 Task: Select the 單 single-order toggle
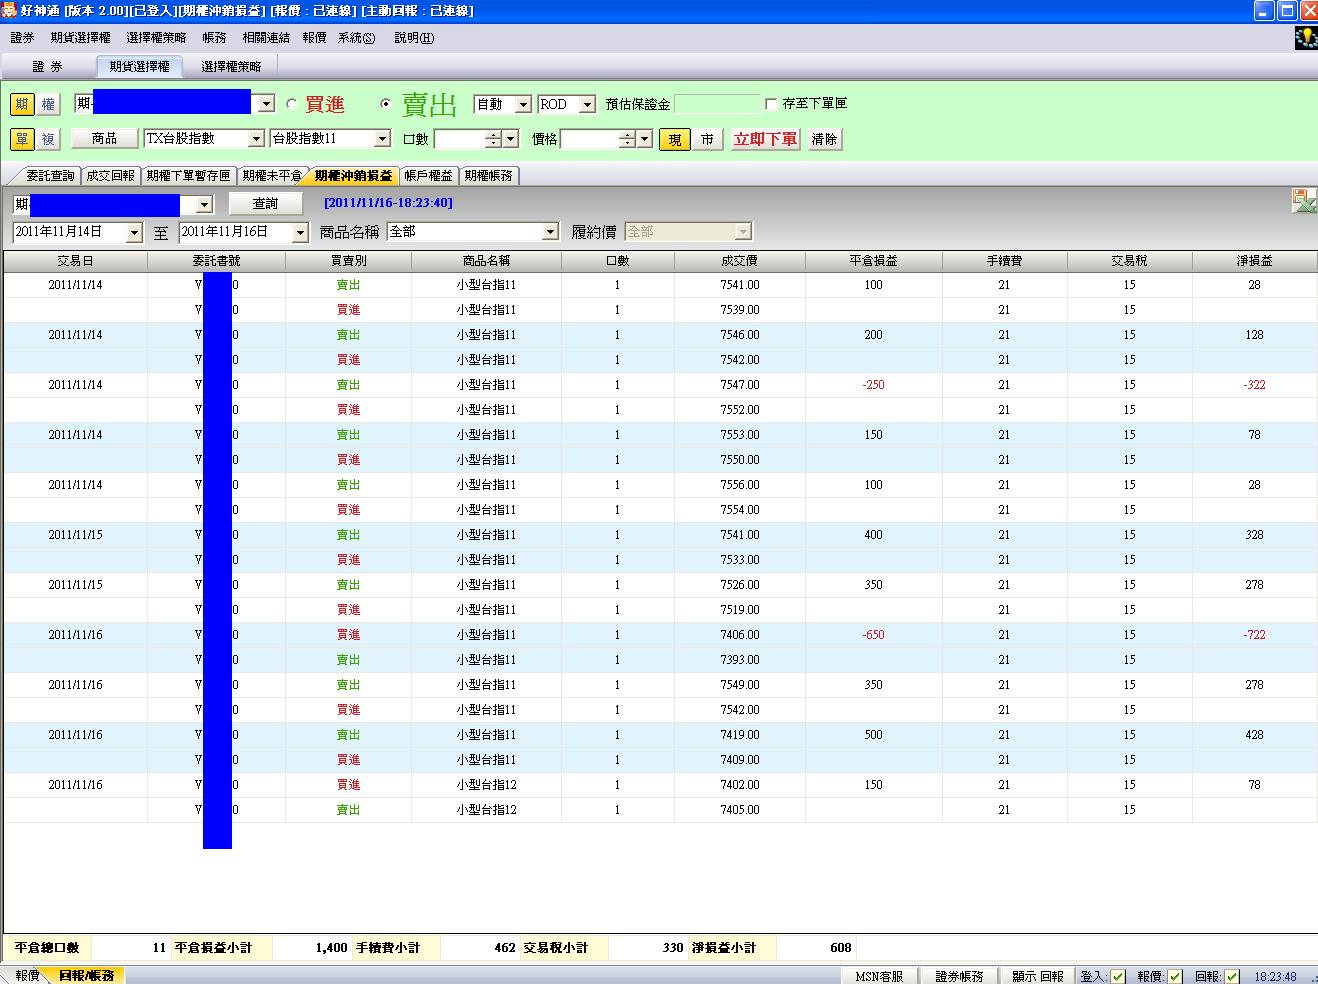pyautogui.click(x=22, y=139)
